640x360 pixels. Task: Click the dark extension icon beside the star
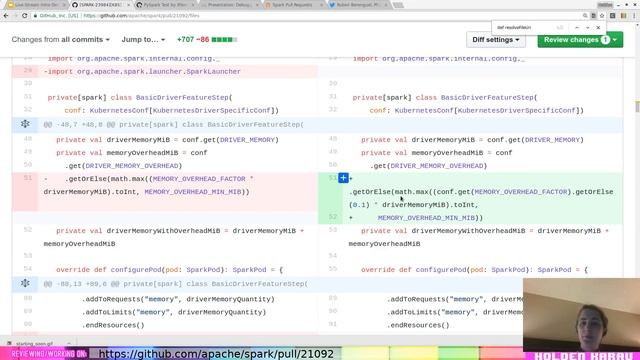613,16
